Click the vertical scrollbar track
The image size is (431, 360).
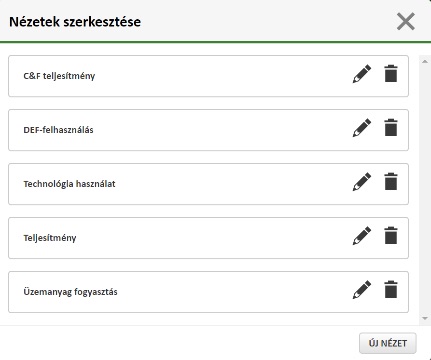[x=425, y=190]
